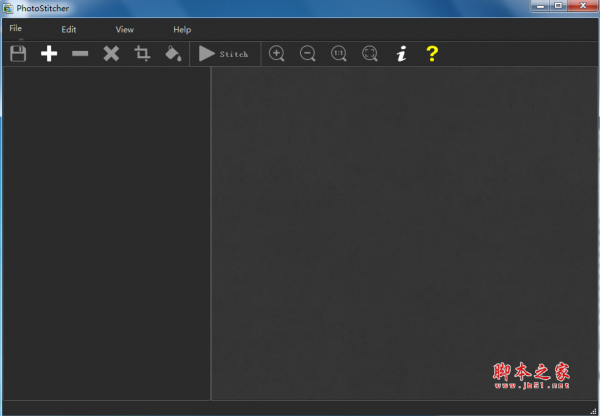This screenshot has height=416, width=600.
Task: Click the yellow question mark help icon
Action: pos(432,54)
